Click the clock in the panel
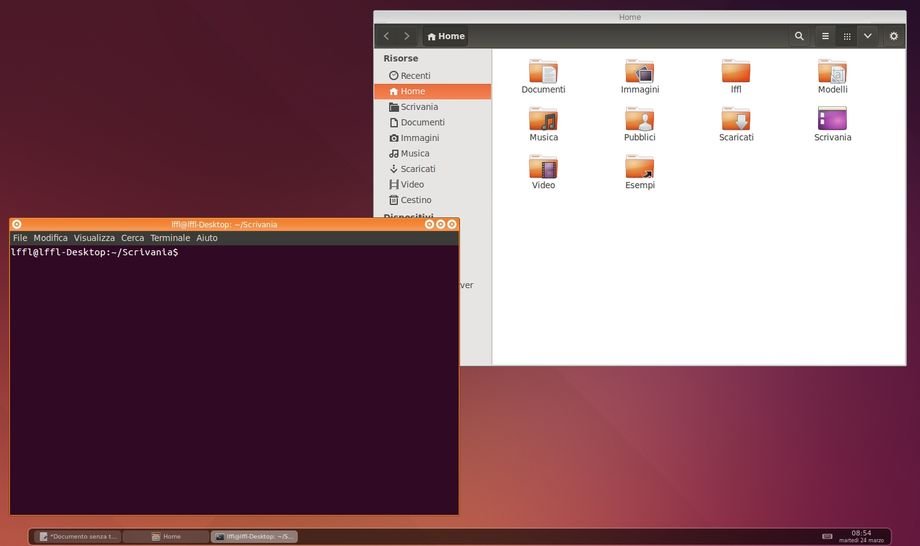 (x=861, y=536)
